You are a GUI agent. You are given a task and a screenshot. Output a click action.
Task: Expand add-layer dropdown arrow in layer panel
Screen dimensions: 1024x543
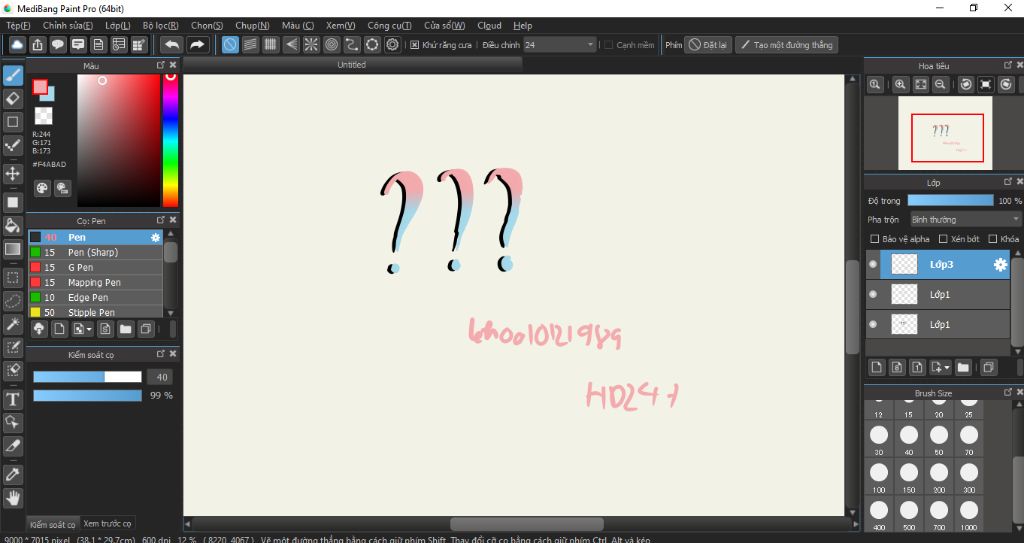click(947, 368)
